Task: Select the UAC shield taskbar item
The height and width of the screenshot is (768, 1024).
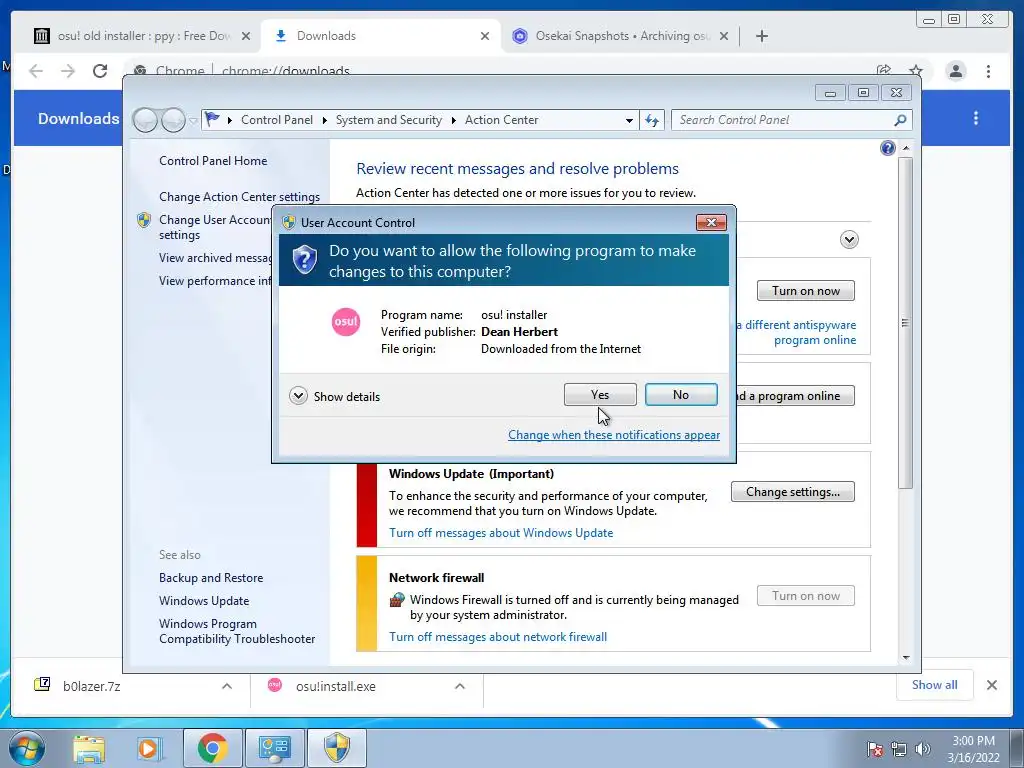Action: tap(337, 748)
